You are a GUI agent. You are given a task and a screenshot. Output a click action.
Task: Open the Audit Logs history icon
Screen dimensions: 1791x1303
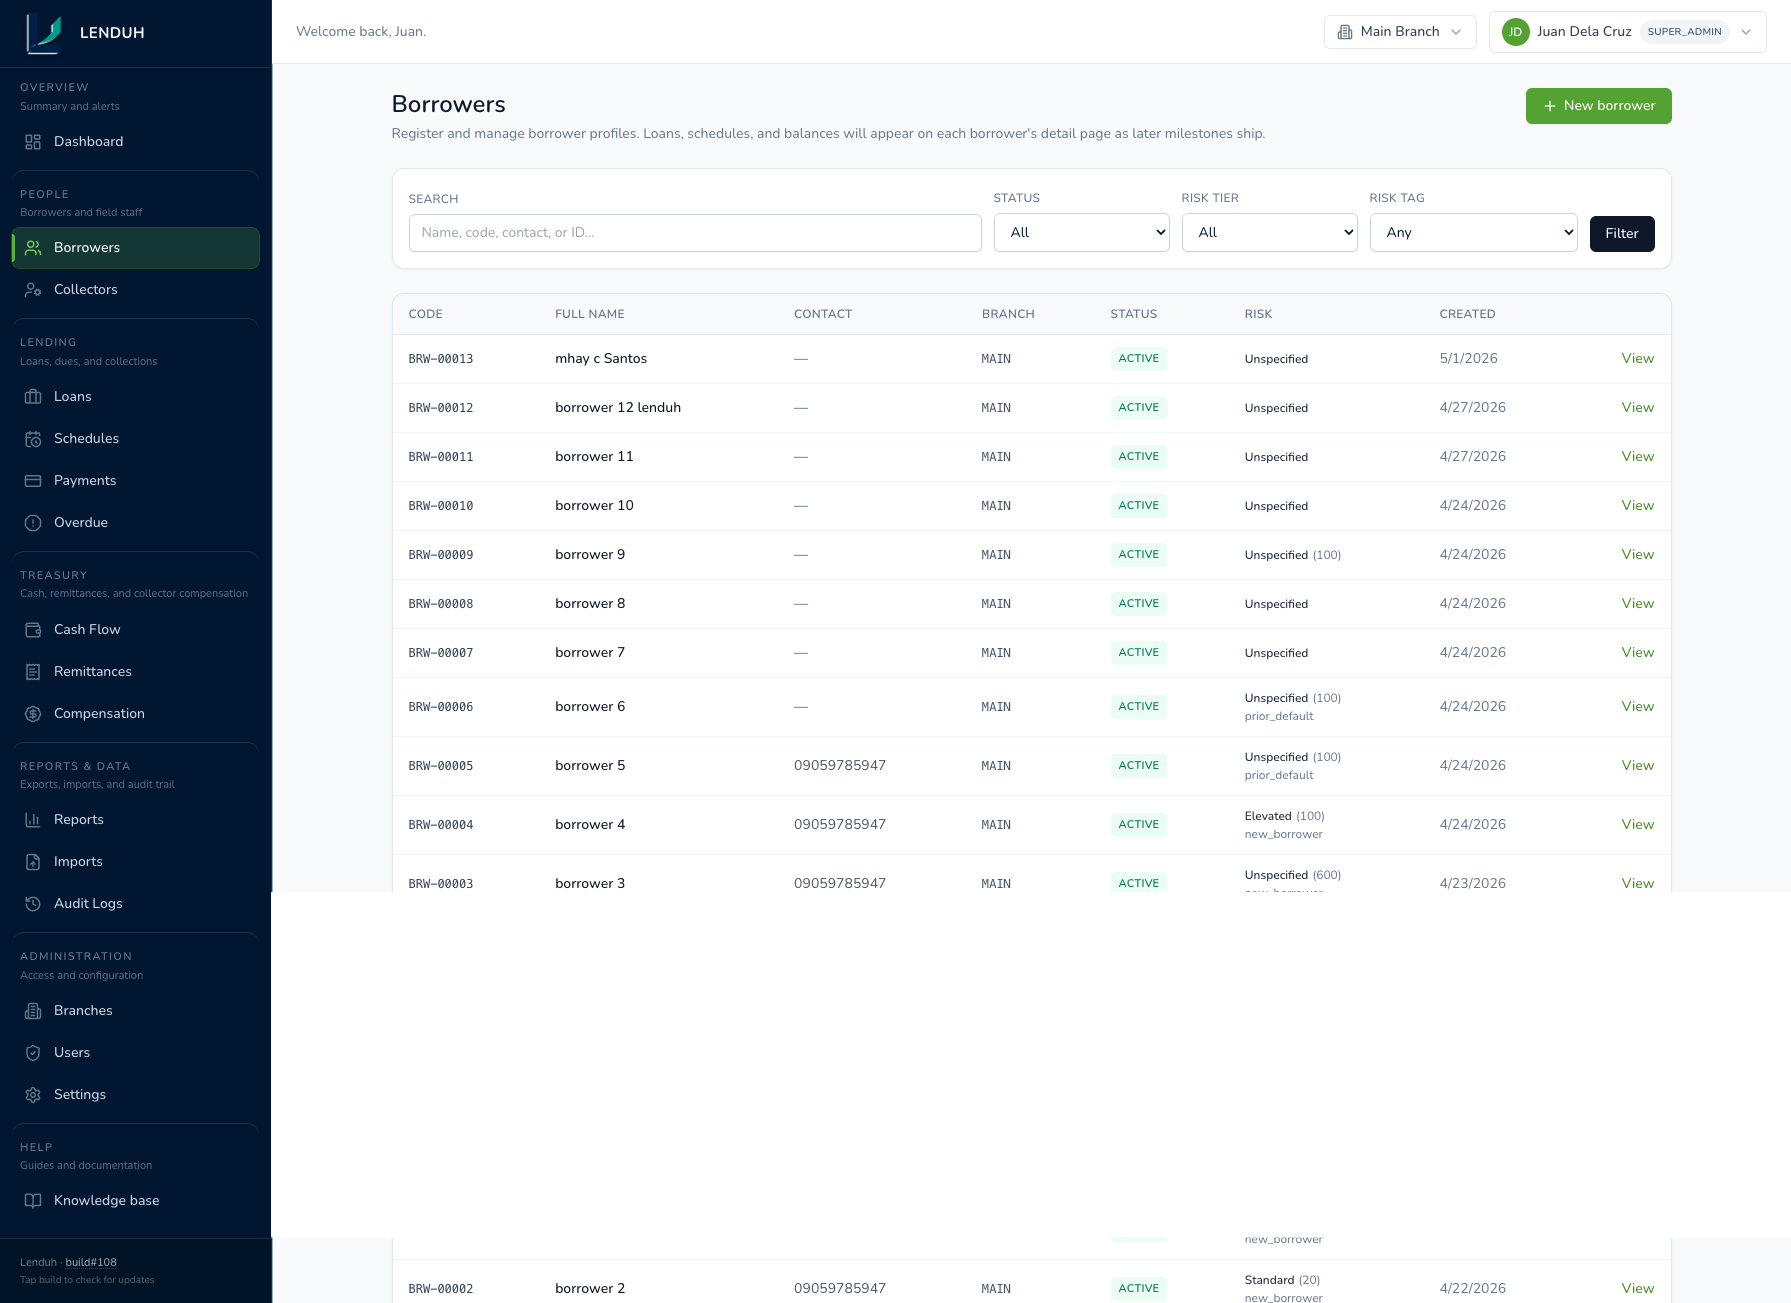[x=33, y=904]
